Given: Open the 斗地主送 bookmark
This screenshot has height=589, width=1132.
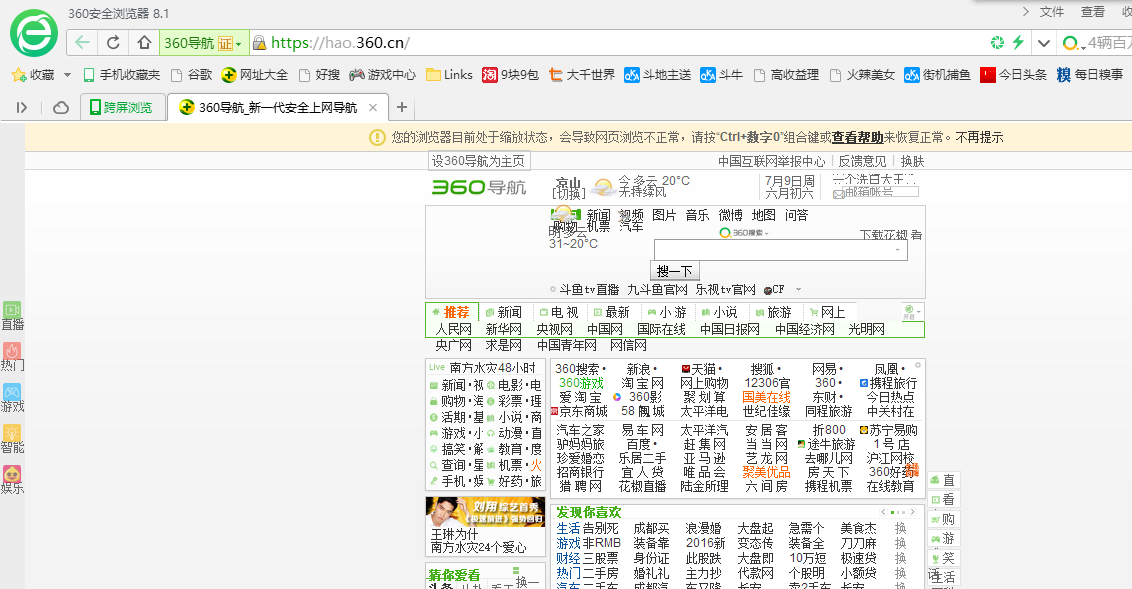Looking at the screenshot, I should click(x=658, y=75).
